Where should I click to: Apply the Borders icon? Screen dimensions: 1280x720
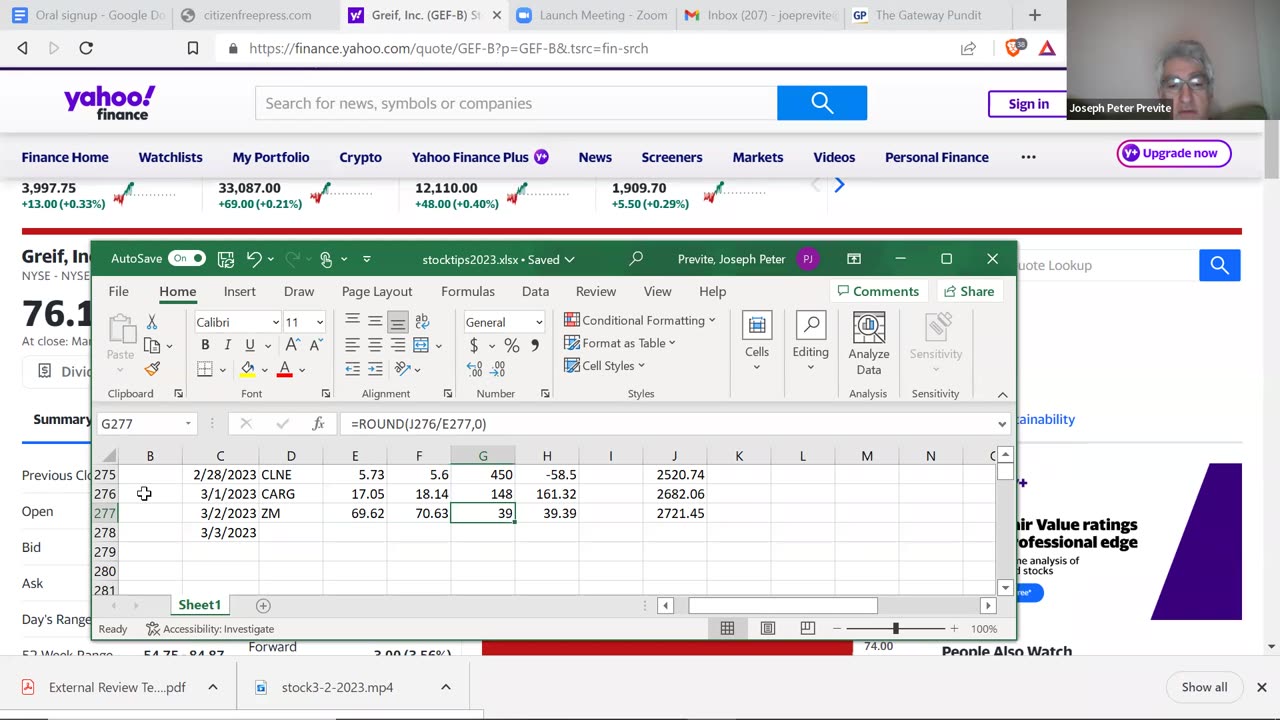pos(205,369)
